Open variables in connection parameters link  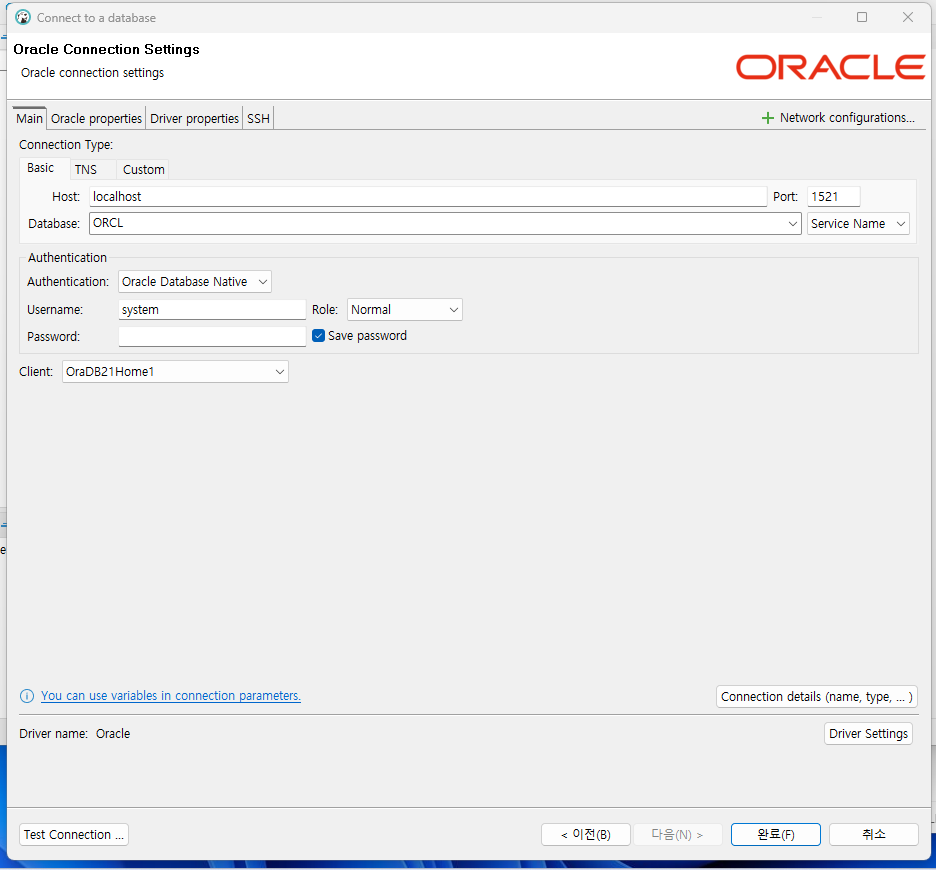tap(171, 696)
